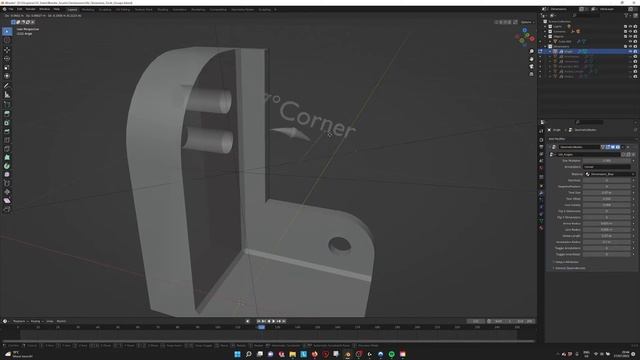Toggle render camera icon of Cameras collection
This screenshot has height=360, width=640.
[x=635, y=31]
